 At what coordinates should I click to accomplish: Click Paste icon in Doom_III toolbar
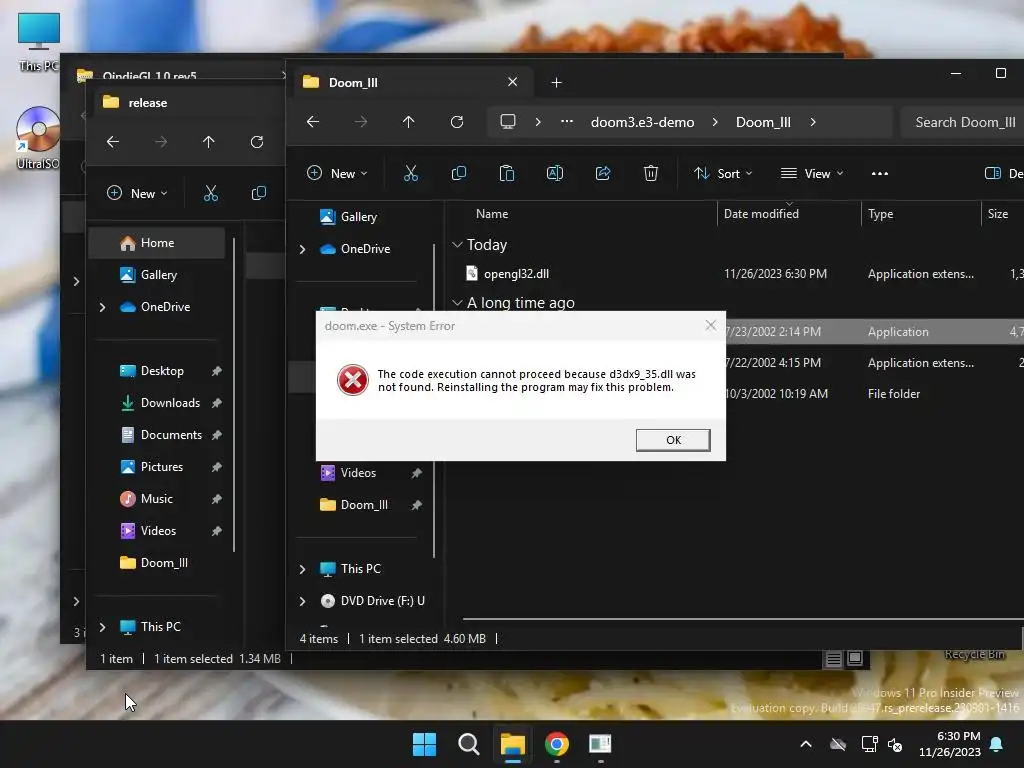pyautogui.click(x=507, y=173)
